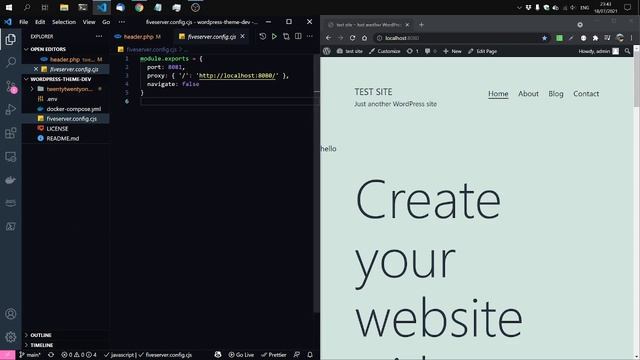Click the Go Live status bar button

241,355
